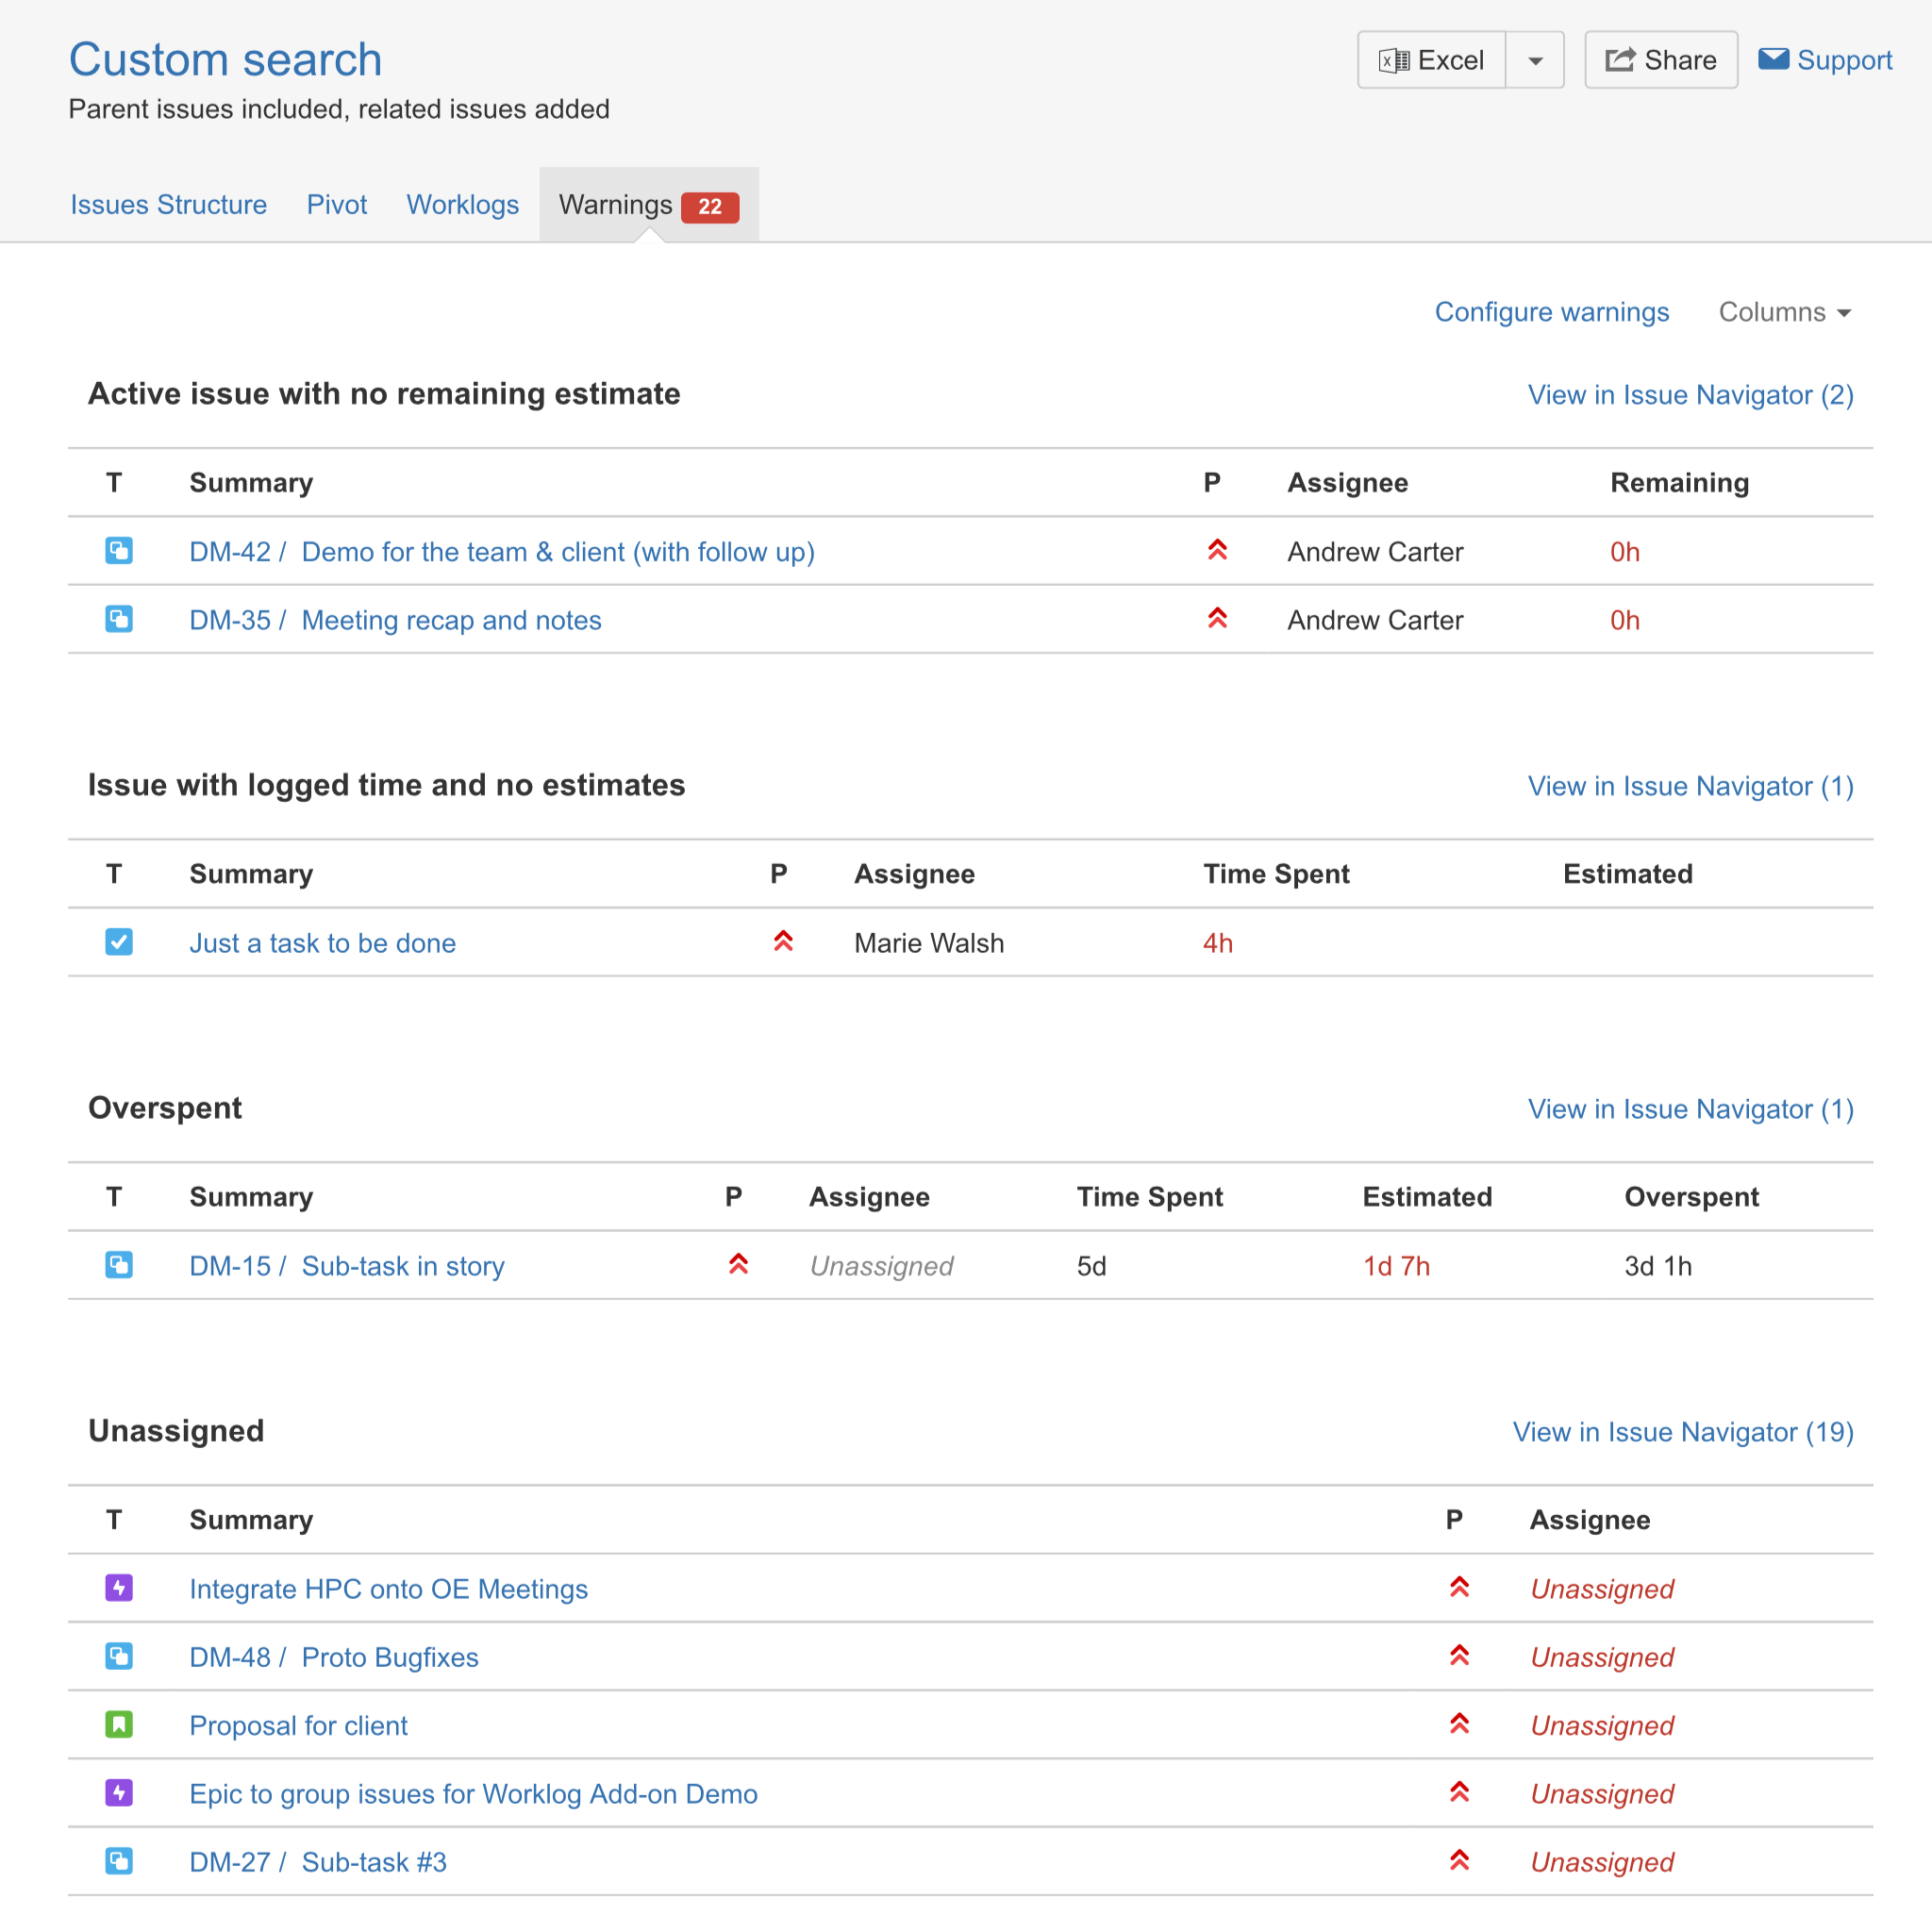This screenshot has height=1932, width=1932.
Task: Open the Excel export options dropdown arrow
Action: 1535,60
